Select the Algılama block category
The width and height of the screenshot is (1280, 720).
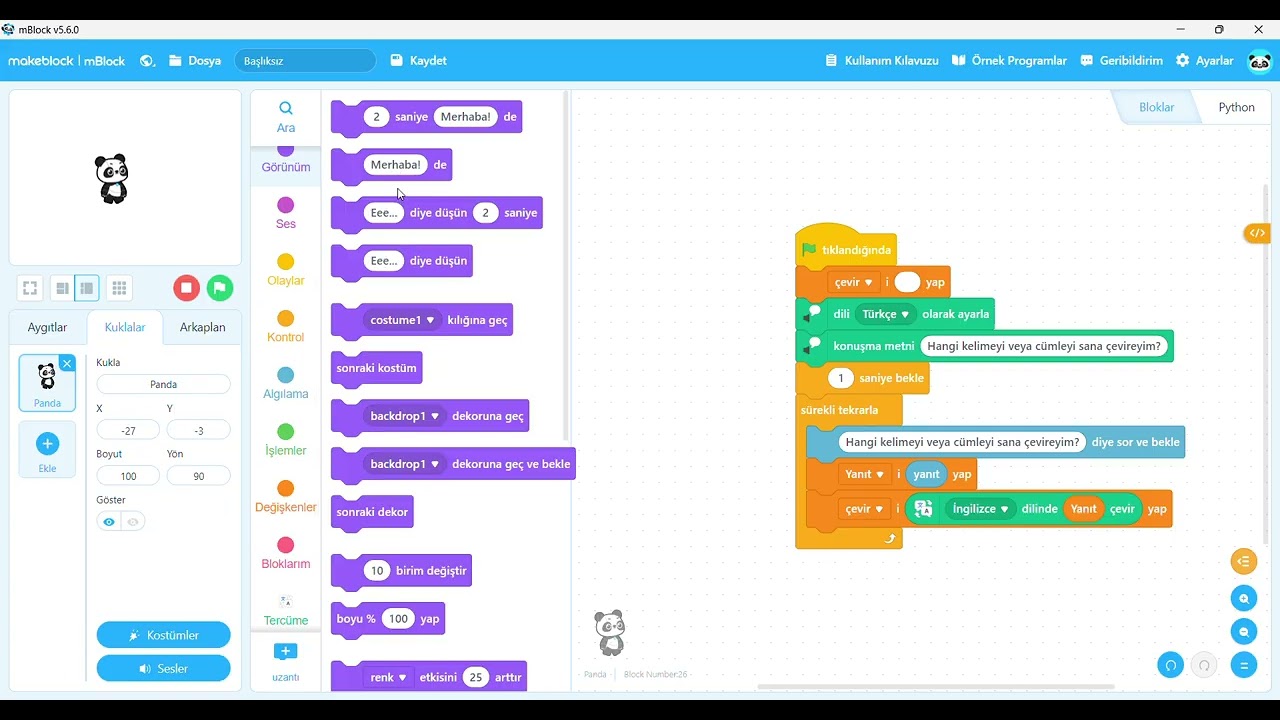pos(286,384)
